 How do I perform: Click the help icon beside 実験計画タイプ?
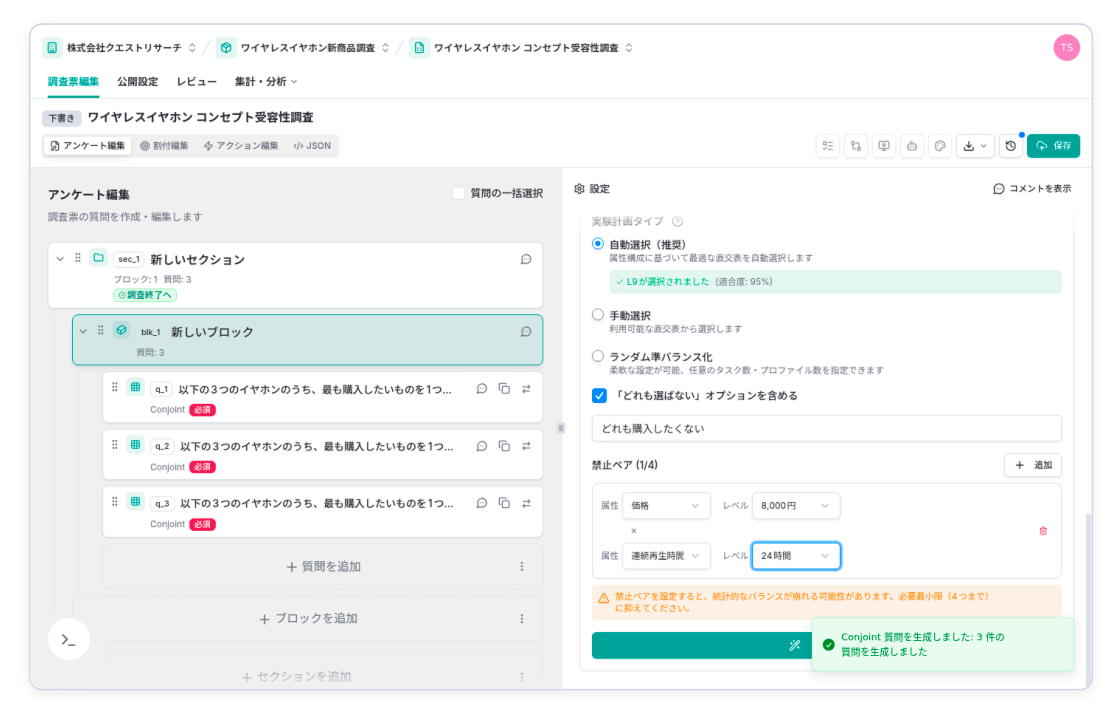(x=677, y=222)
